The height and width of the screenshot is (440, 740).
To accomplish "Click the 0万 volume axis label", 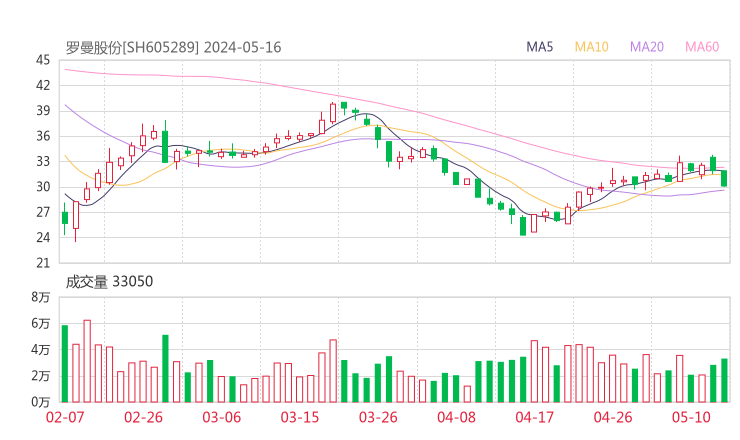I will coord(41,402).
